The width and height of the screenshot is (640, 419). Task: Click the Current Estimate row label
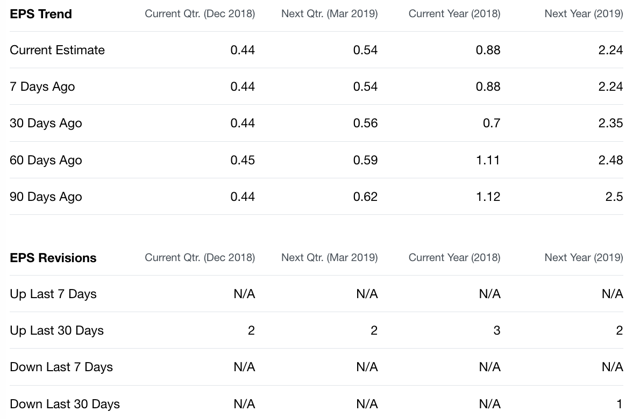[x=57, y=50]
